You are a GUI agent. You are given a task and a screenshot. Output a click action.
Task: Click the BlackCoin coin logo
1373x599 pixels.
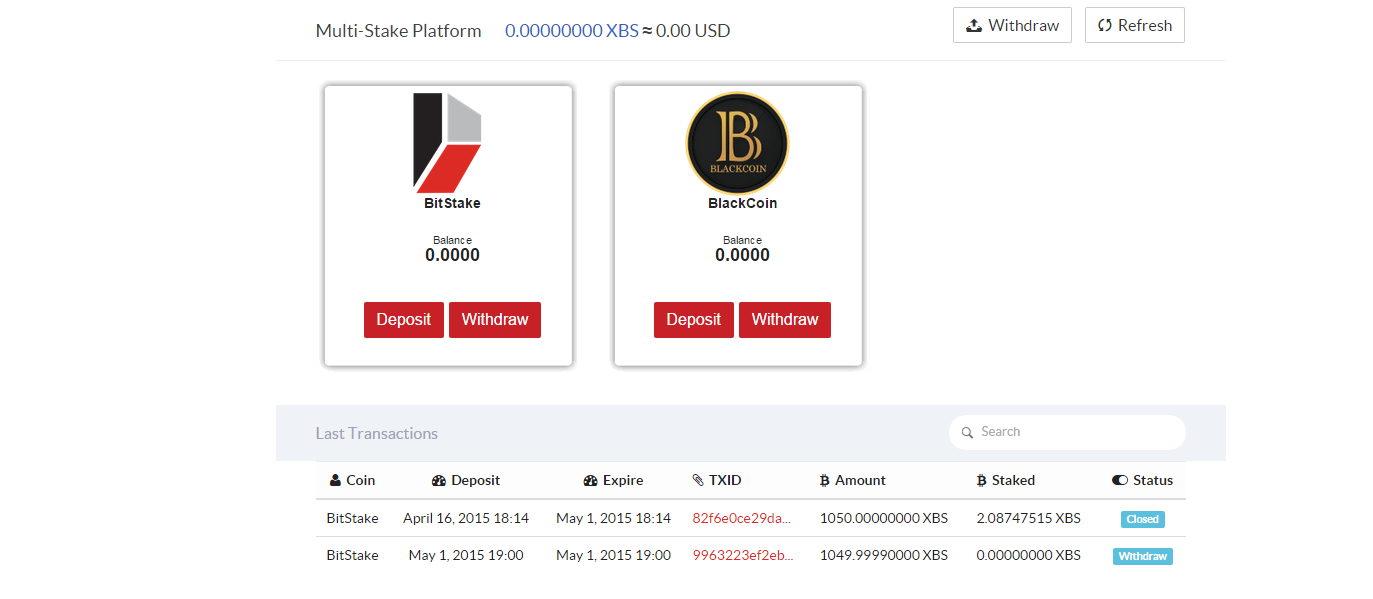click(x=738, y=143)
